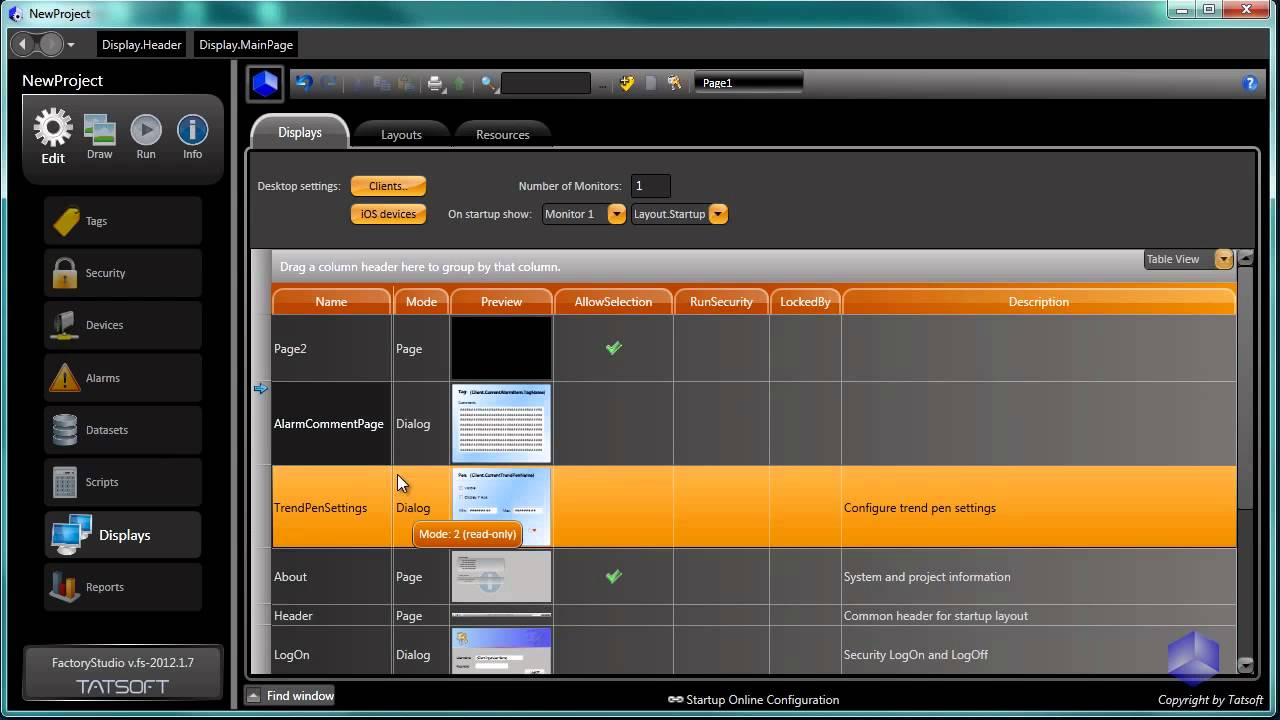The image size is (1280, 720).
Task: Open Devices in the sidebar
Action: [123, 325]
